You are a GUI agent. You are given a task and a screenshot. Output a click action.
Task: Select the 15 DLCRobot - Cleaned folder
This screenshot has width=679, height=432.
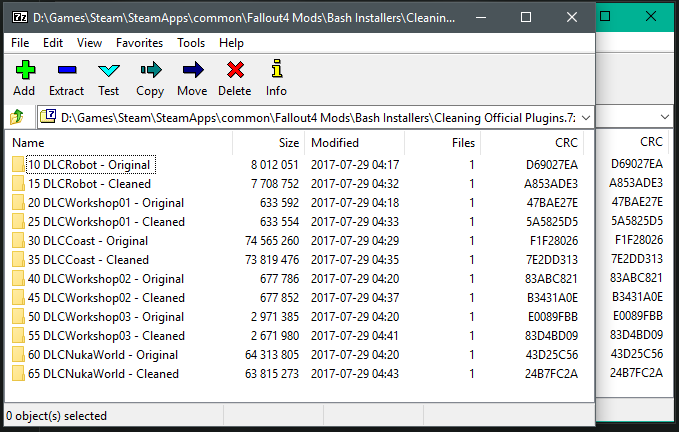(x=89, y=184)
